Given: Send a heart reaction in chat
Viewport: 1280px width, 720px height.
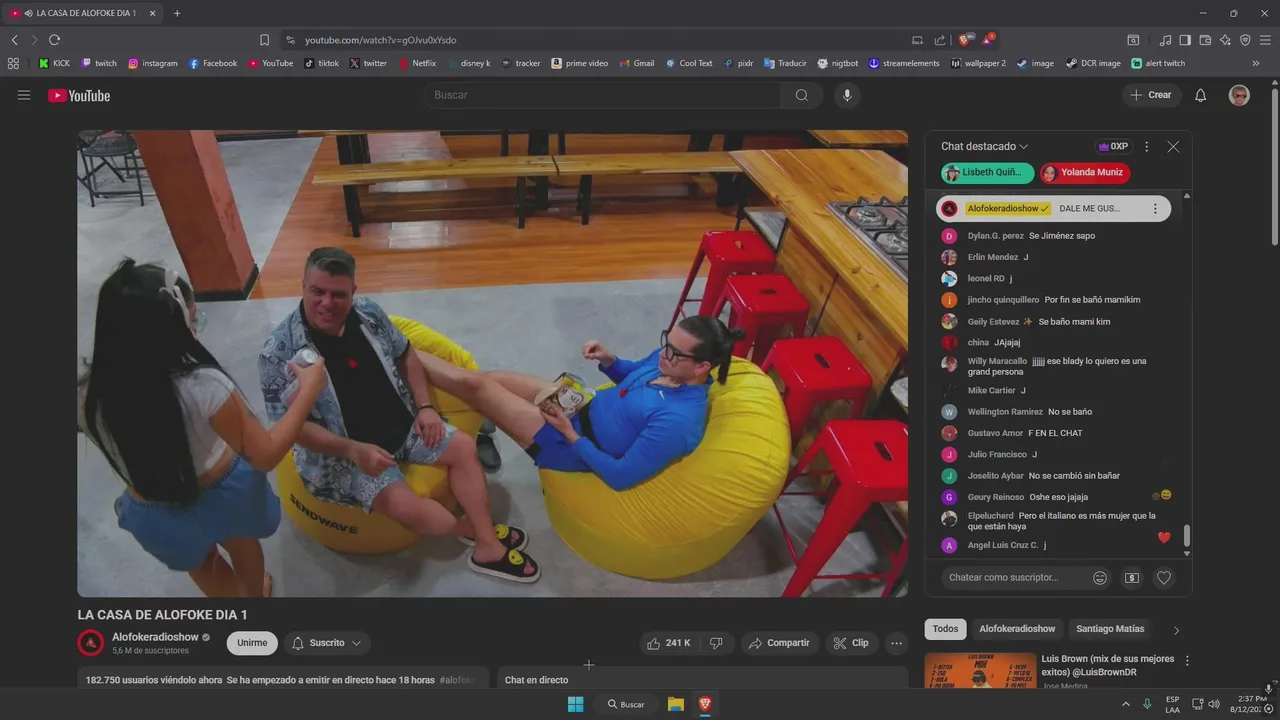Looking at the screenshot, I should pyautogui.click(x=1164, y=577).
